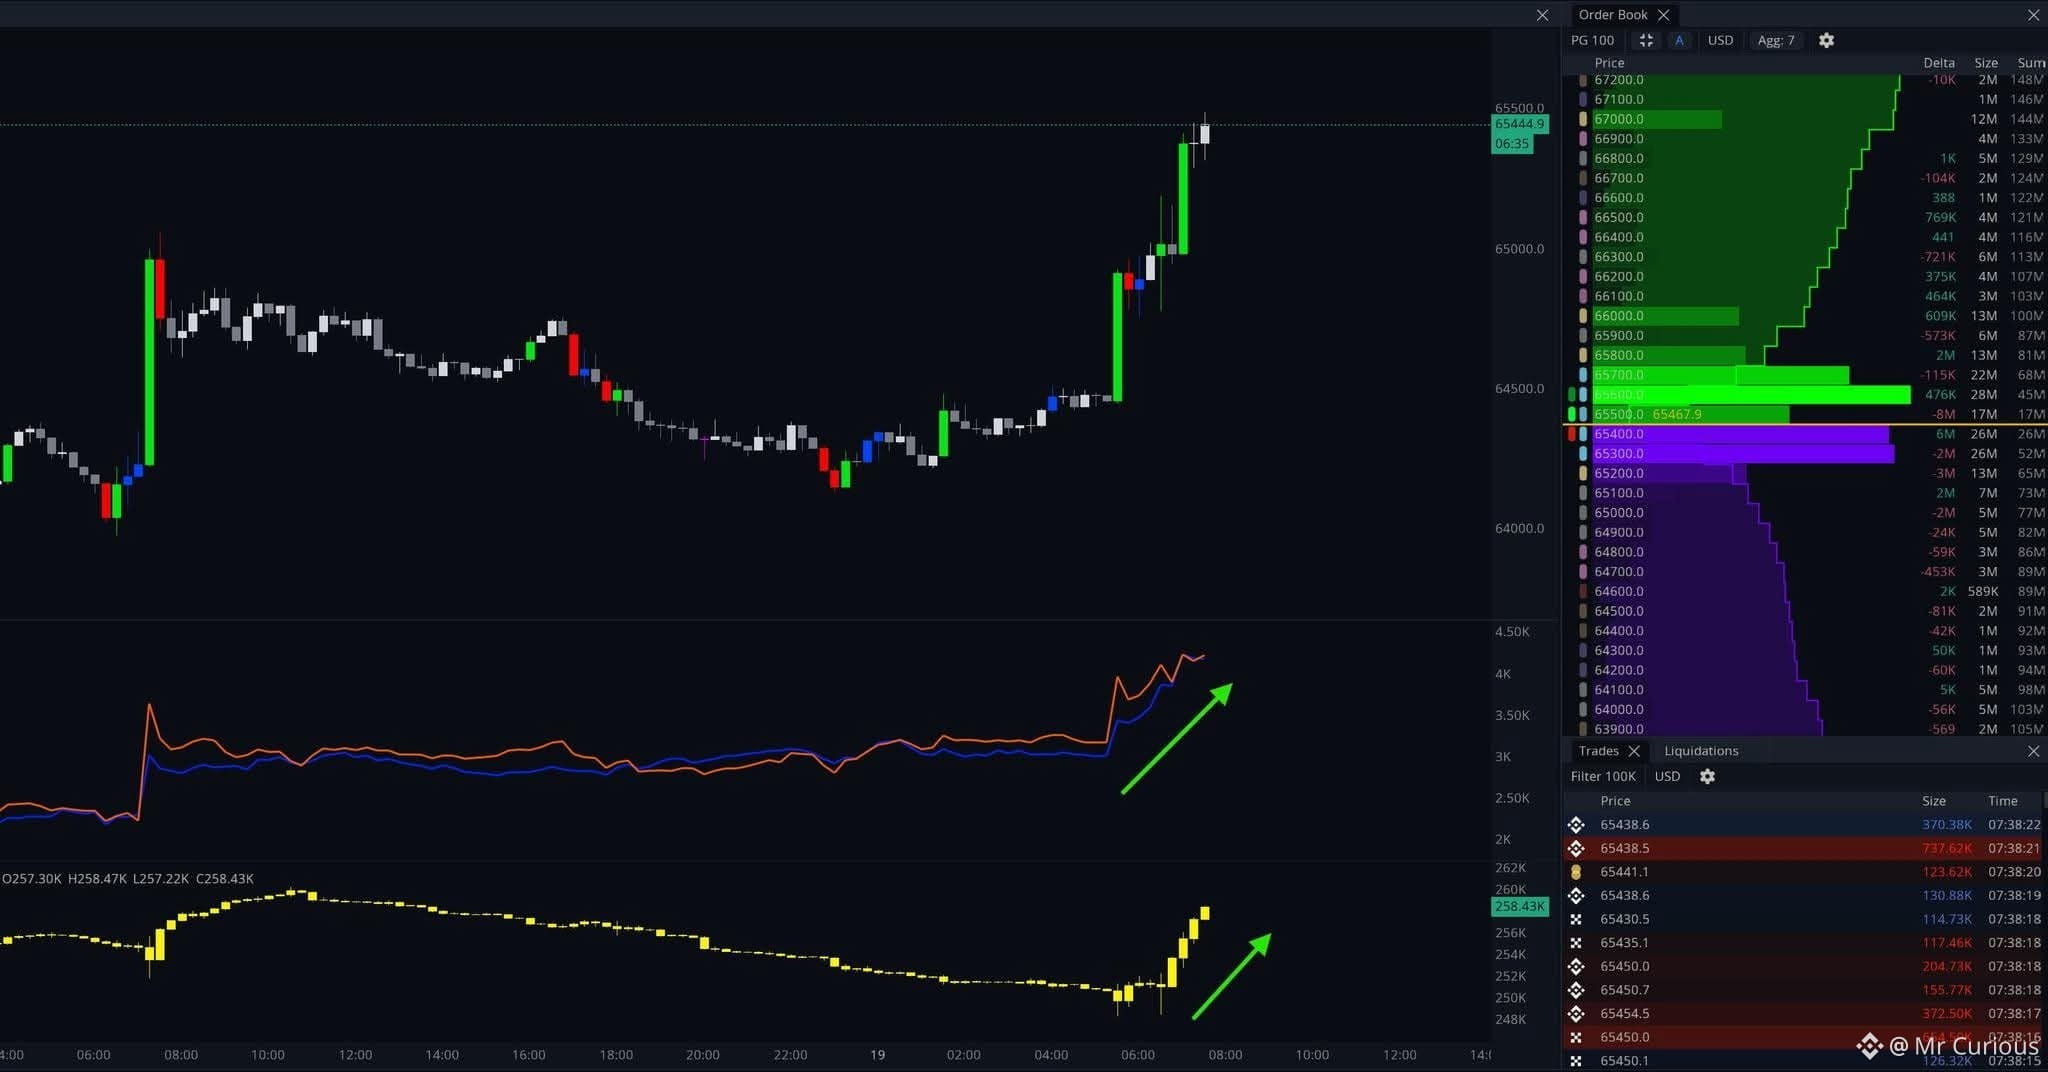Select the 65500.0 order book row
Screen dimensions: 2048x1072
pos(1805,414)
